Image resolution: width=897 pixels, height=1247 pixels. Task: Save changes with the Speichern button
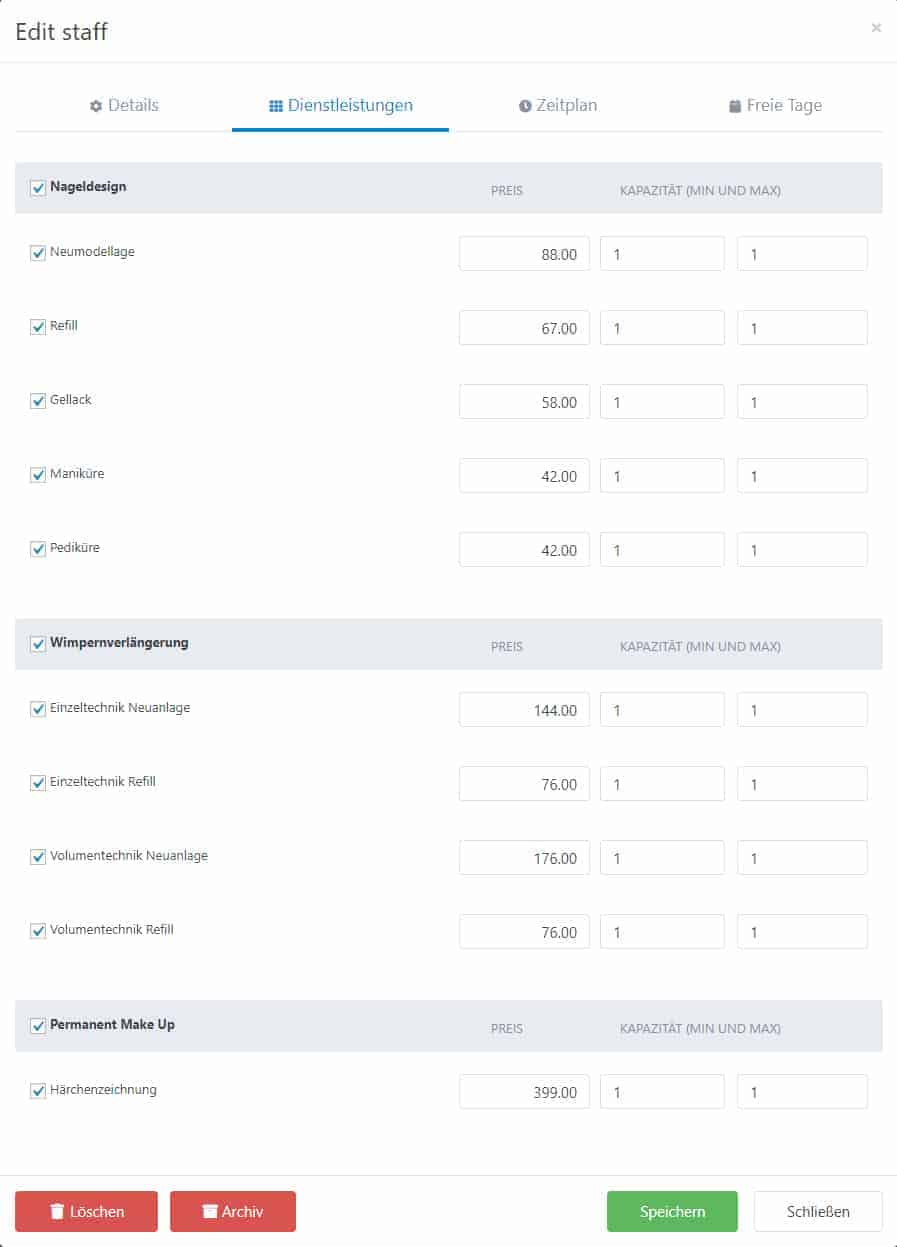click(x=672, y=1211)
